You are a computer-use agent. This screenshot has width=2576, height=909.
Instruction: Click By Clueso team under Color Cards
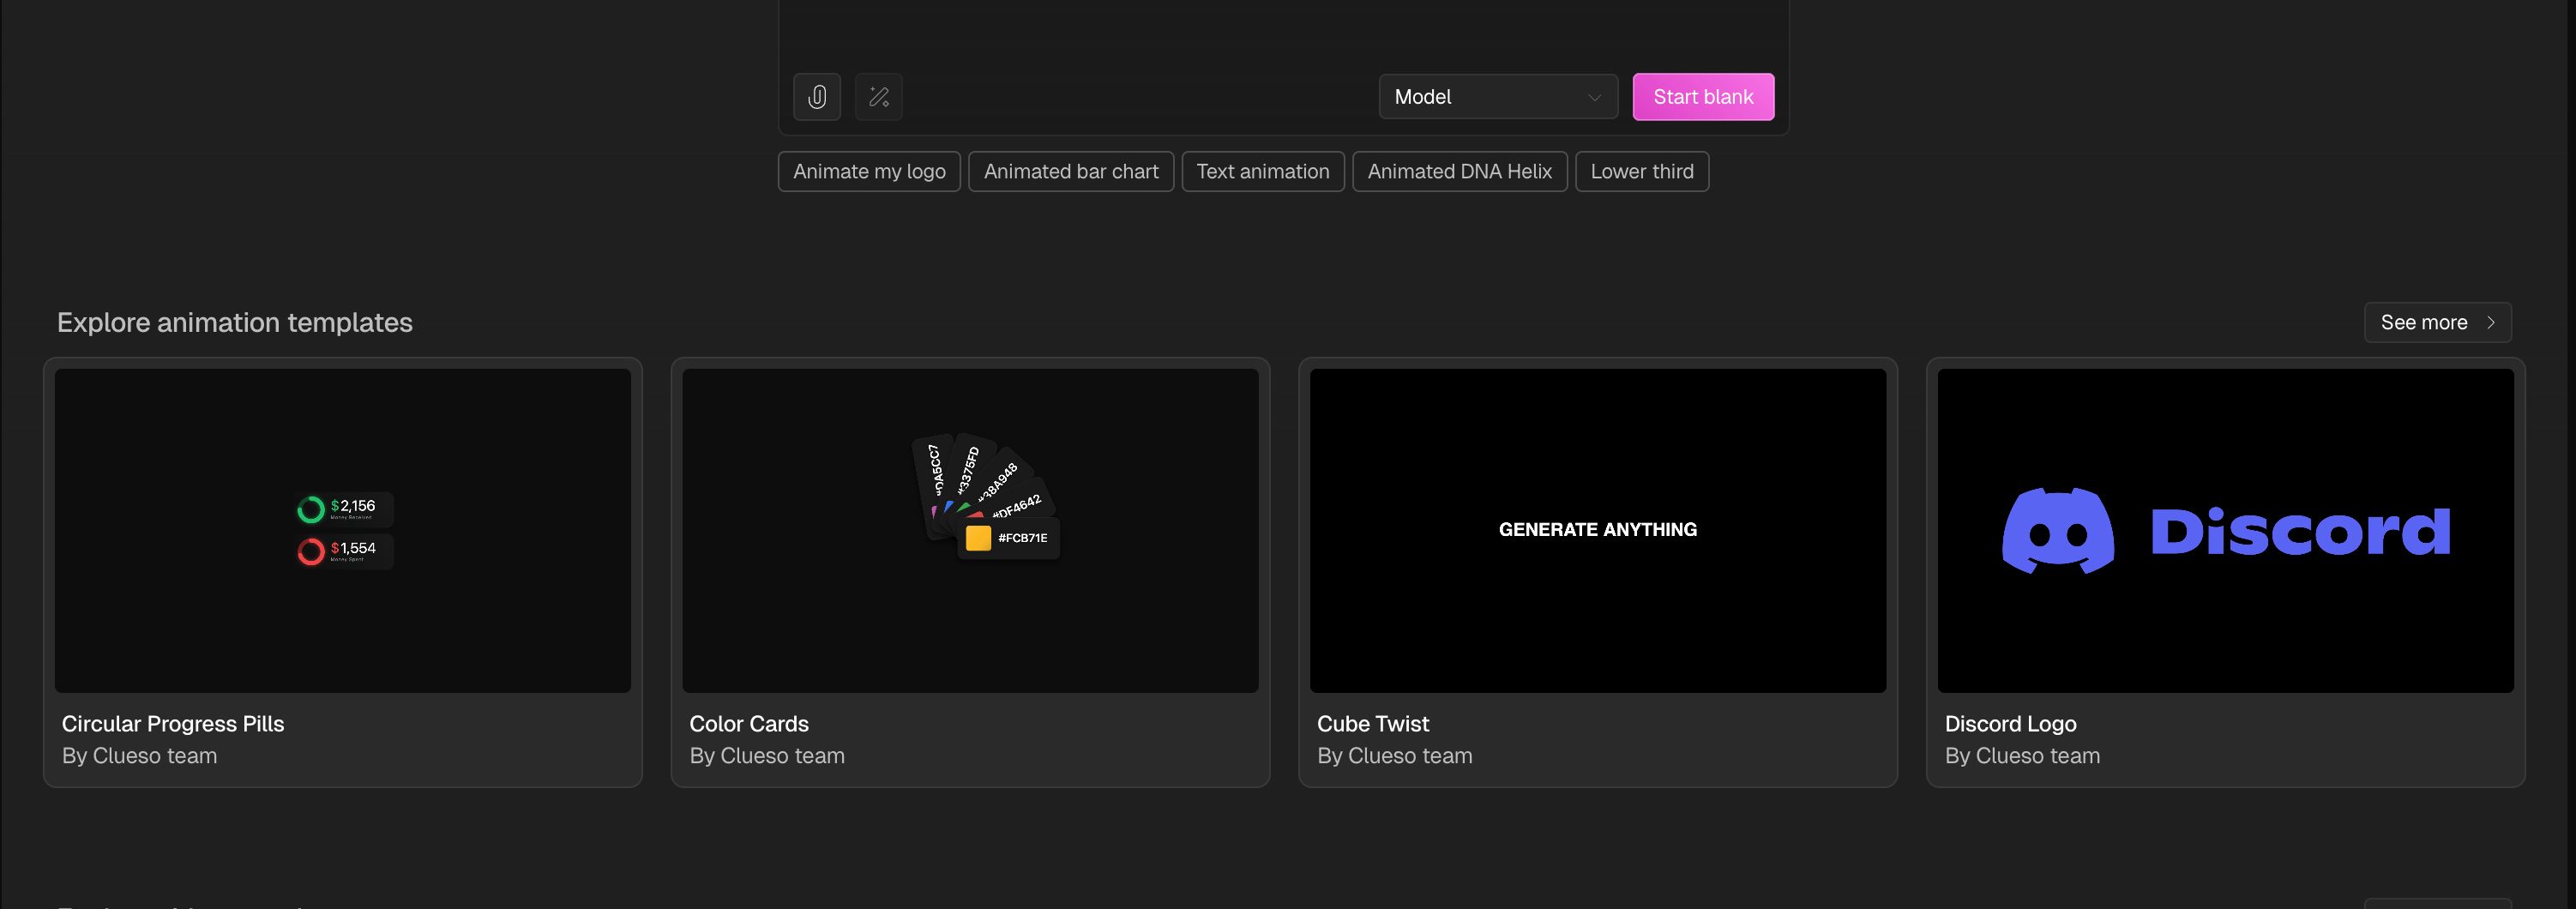pyautogui.click(x=767, y=756)
